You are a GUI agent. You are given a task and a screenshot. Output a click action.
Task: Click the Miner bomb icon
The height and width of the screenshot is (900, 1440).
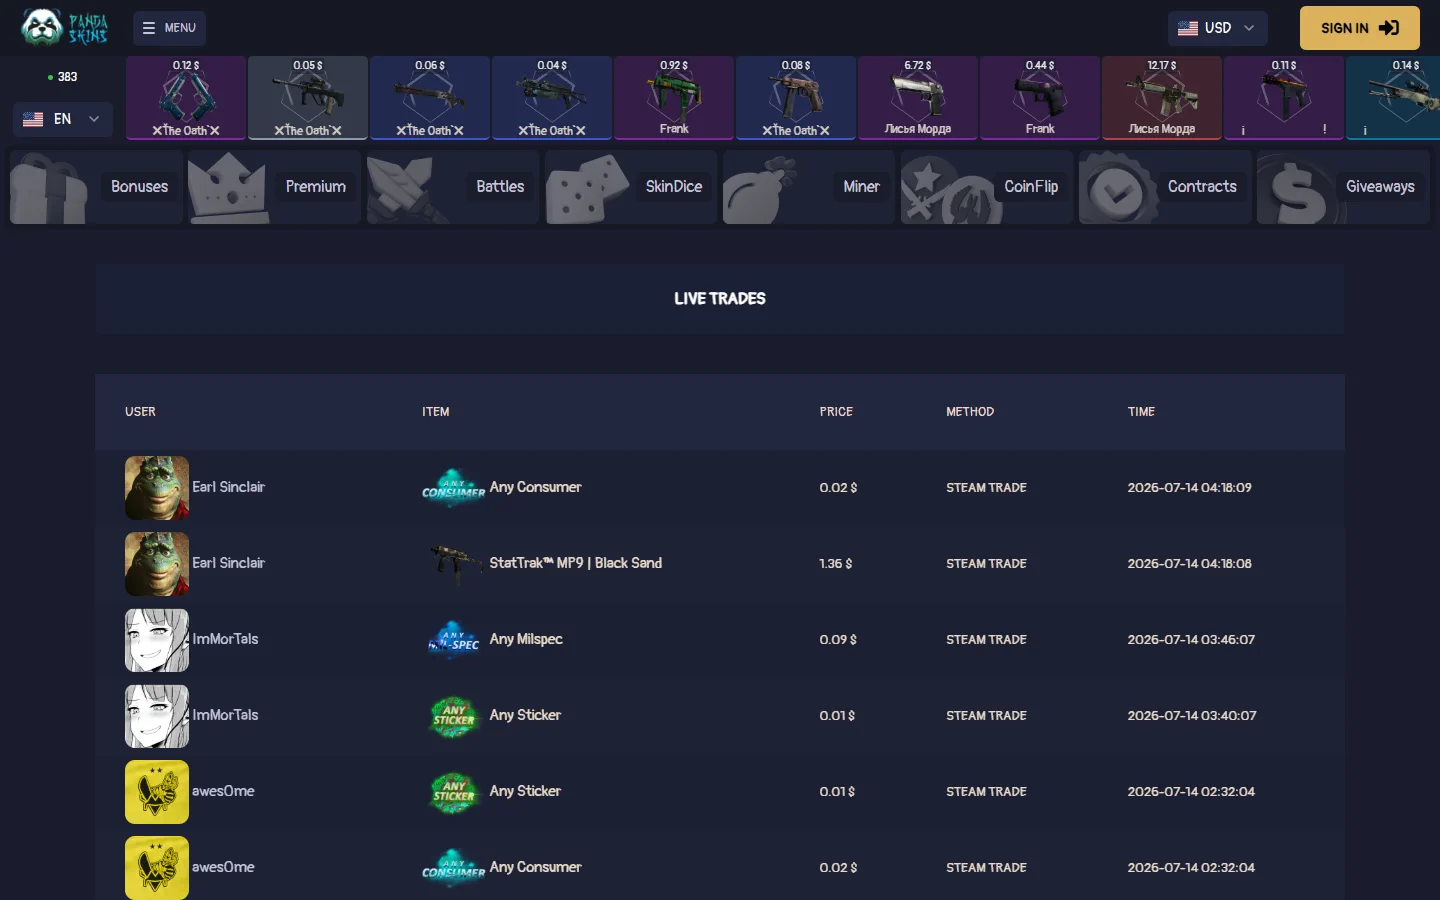pos(760,190)
